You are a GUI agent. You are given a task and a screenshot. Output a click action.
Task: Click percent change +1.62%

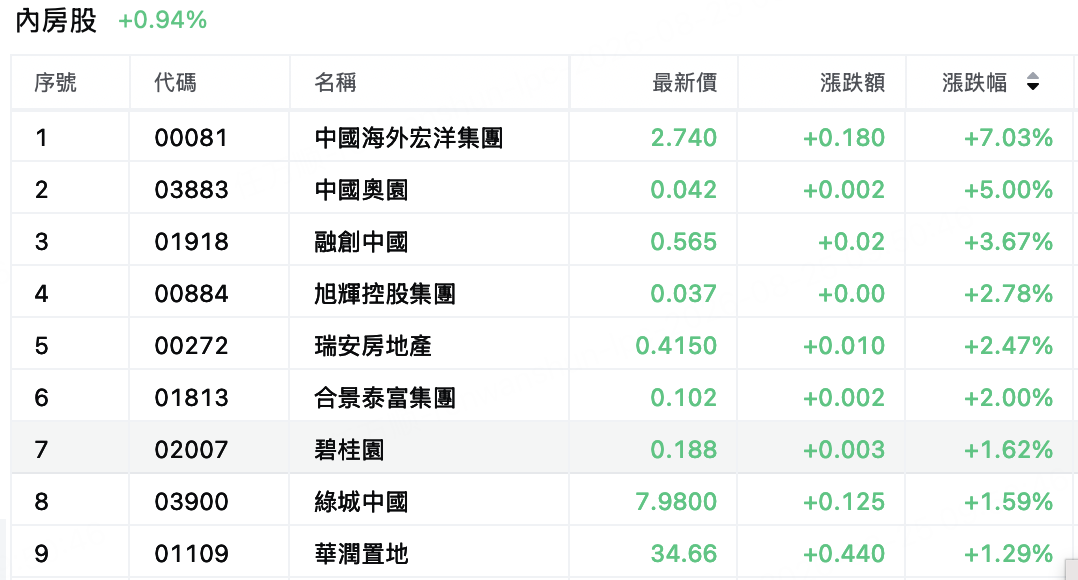tap(1009, 450)
